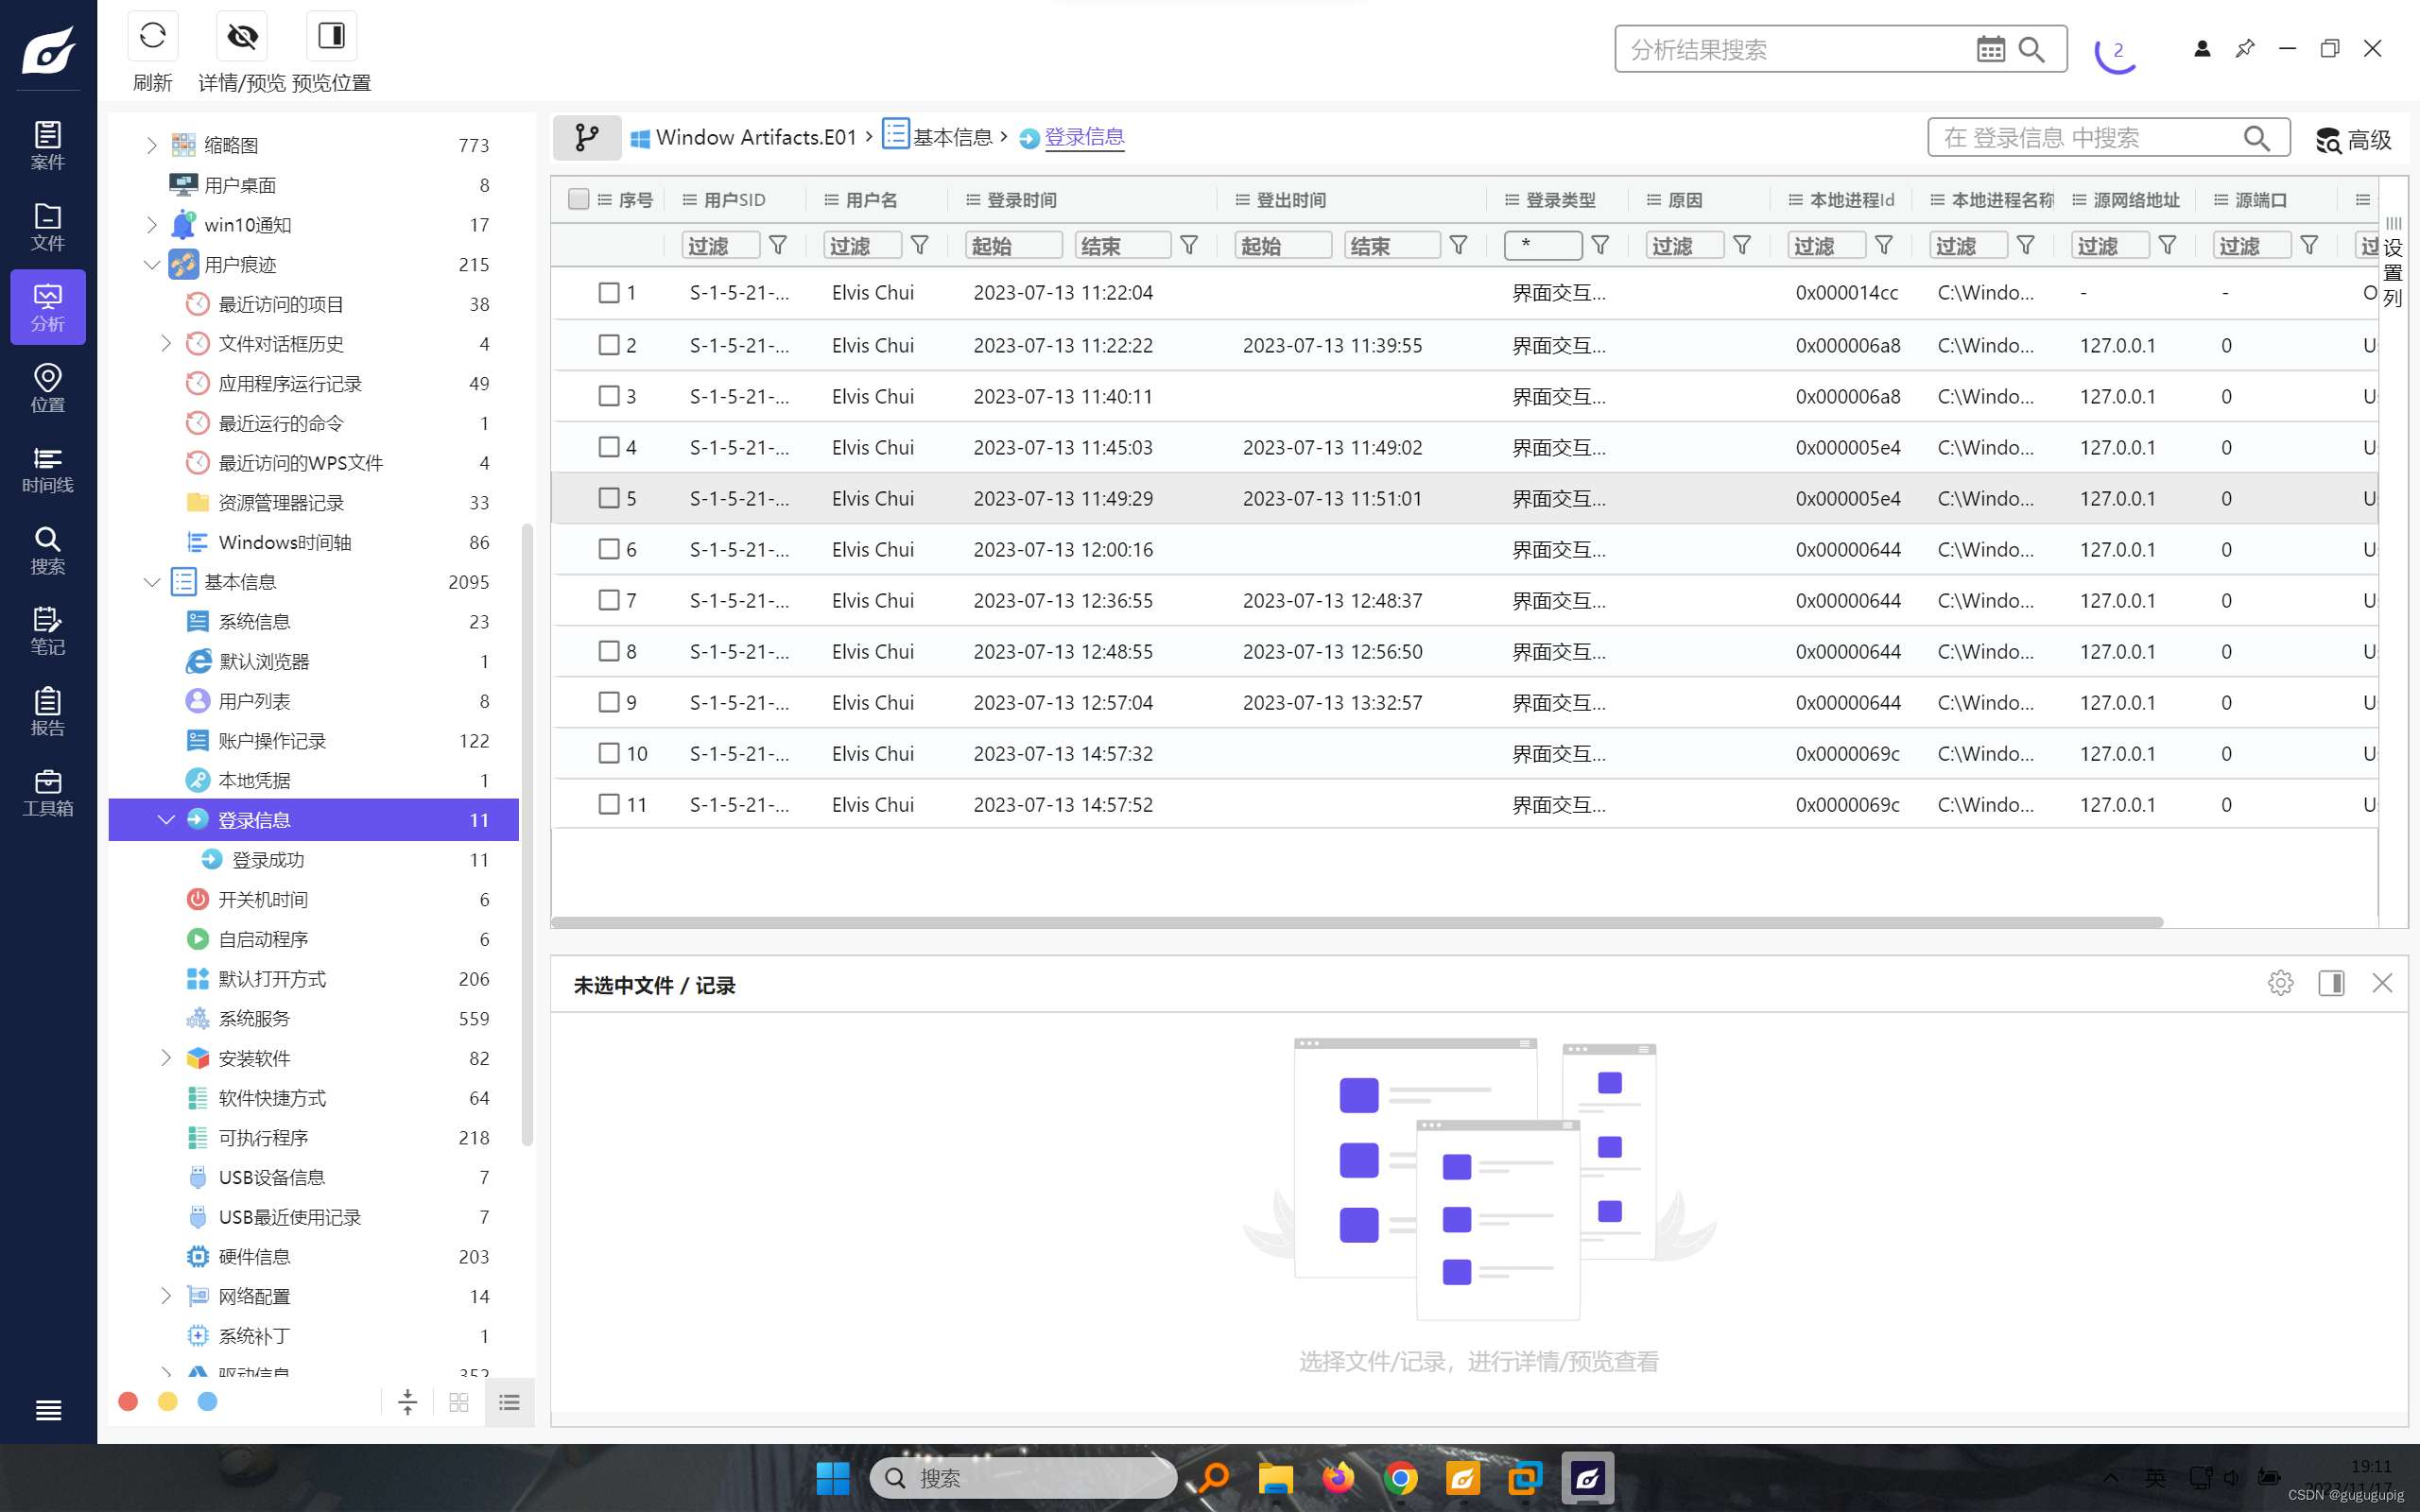This screenshot has width=2420, height=1512.
Task: Open the 预览位置 layout icon
Action: 331,37
